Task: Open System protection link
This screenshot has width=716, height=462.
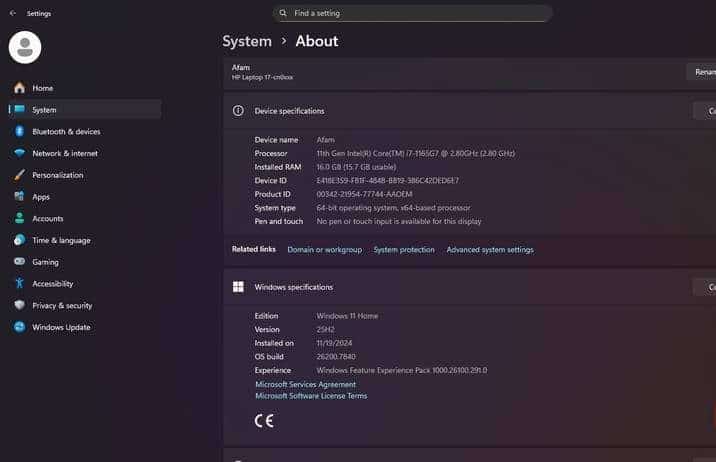Action: pos(404,250)
